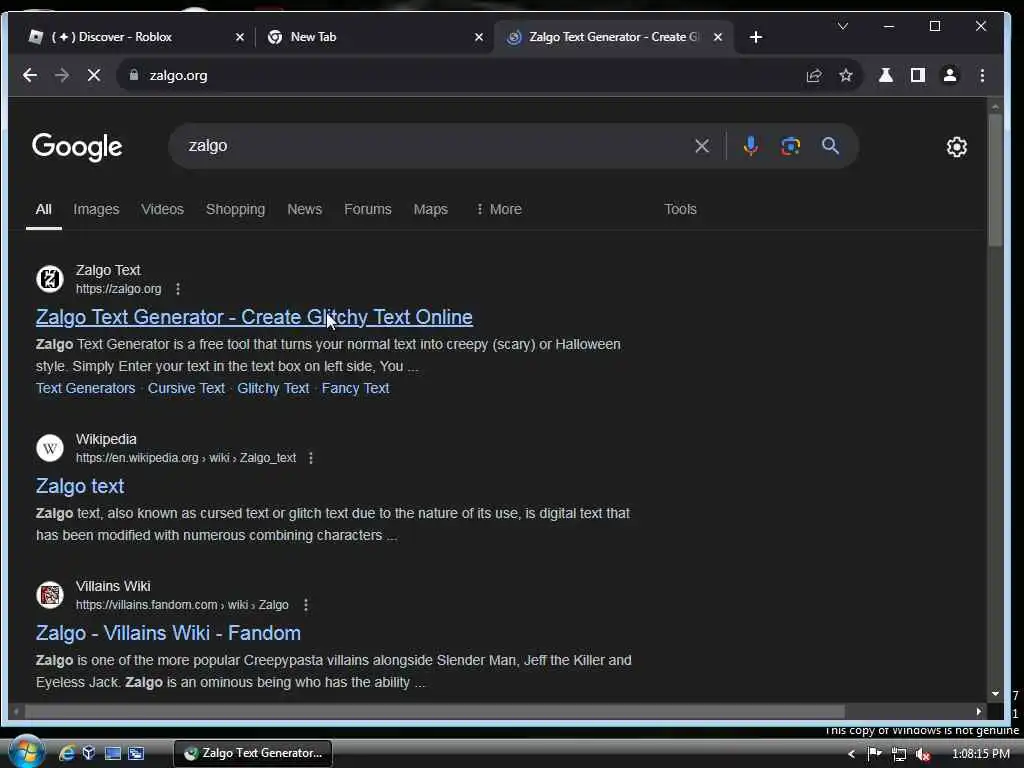Click the forward navigation arrow
Viewport: 1024px width, 768px height.
[62, 75]
